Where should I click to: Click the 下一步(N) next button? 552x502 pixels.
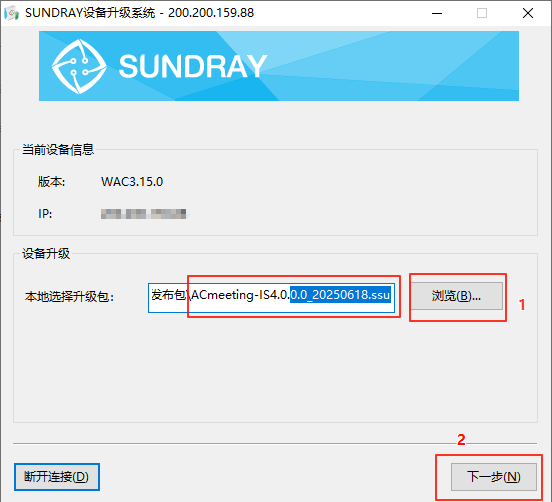[494, 477]
